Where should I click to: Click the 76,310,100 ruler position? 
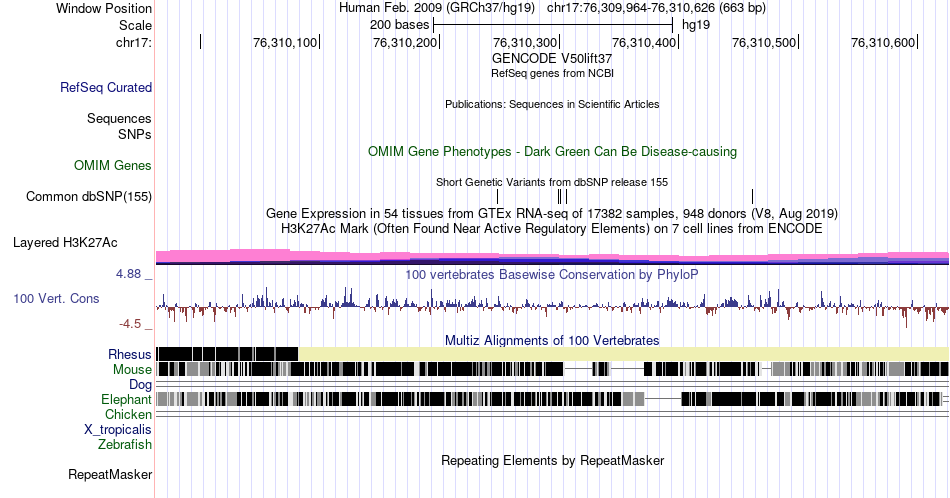click(x=285, y=42)
